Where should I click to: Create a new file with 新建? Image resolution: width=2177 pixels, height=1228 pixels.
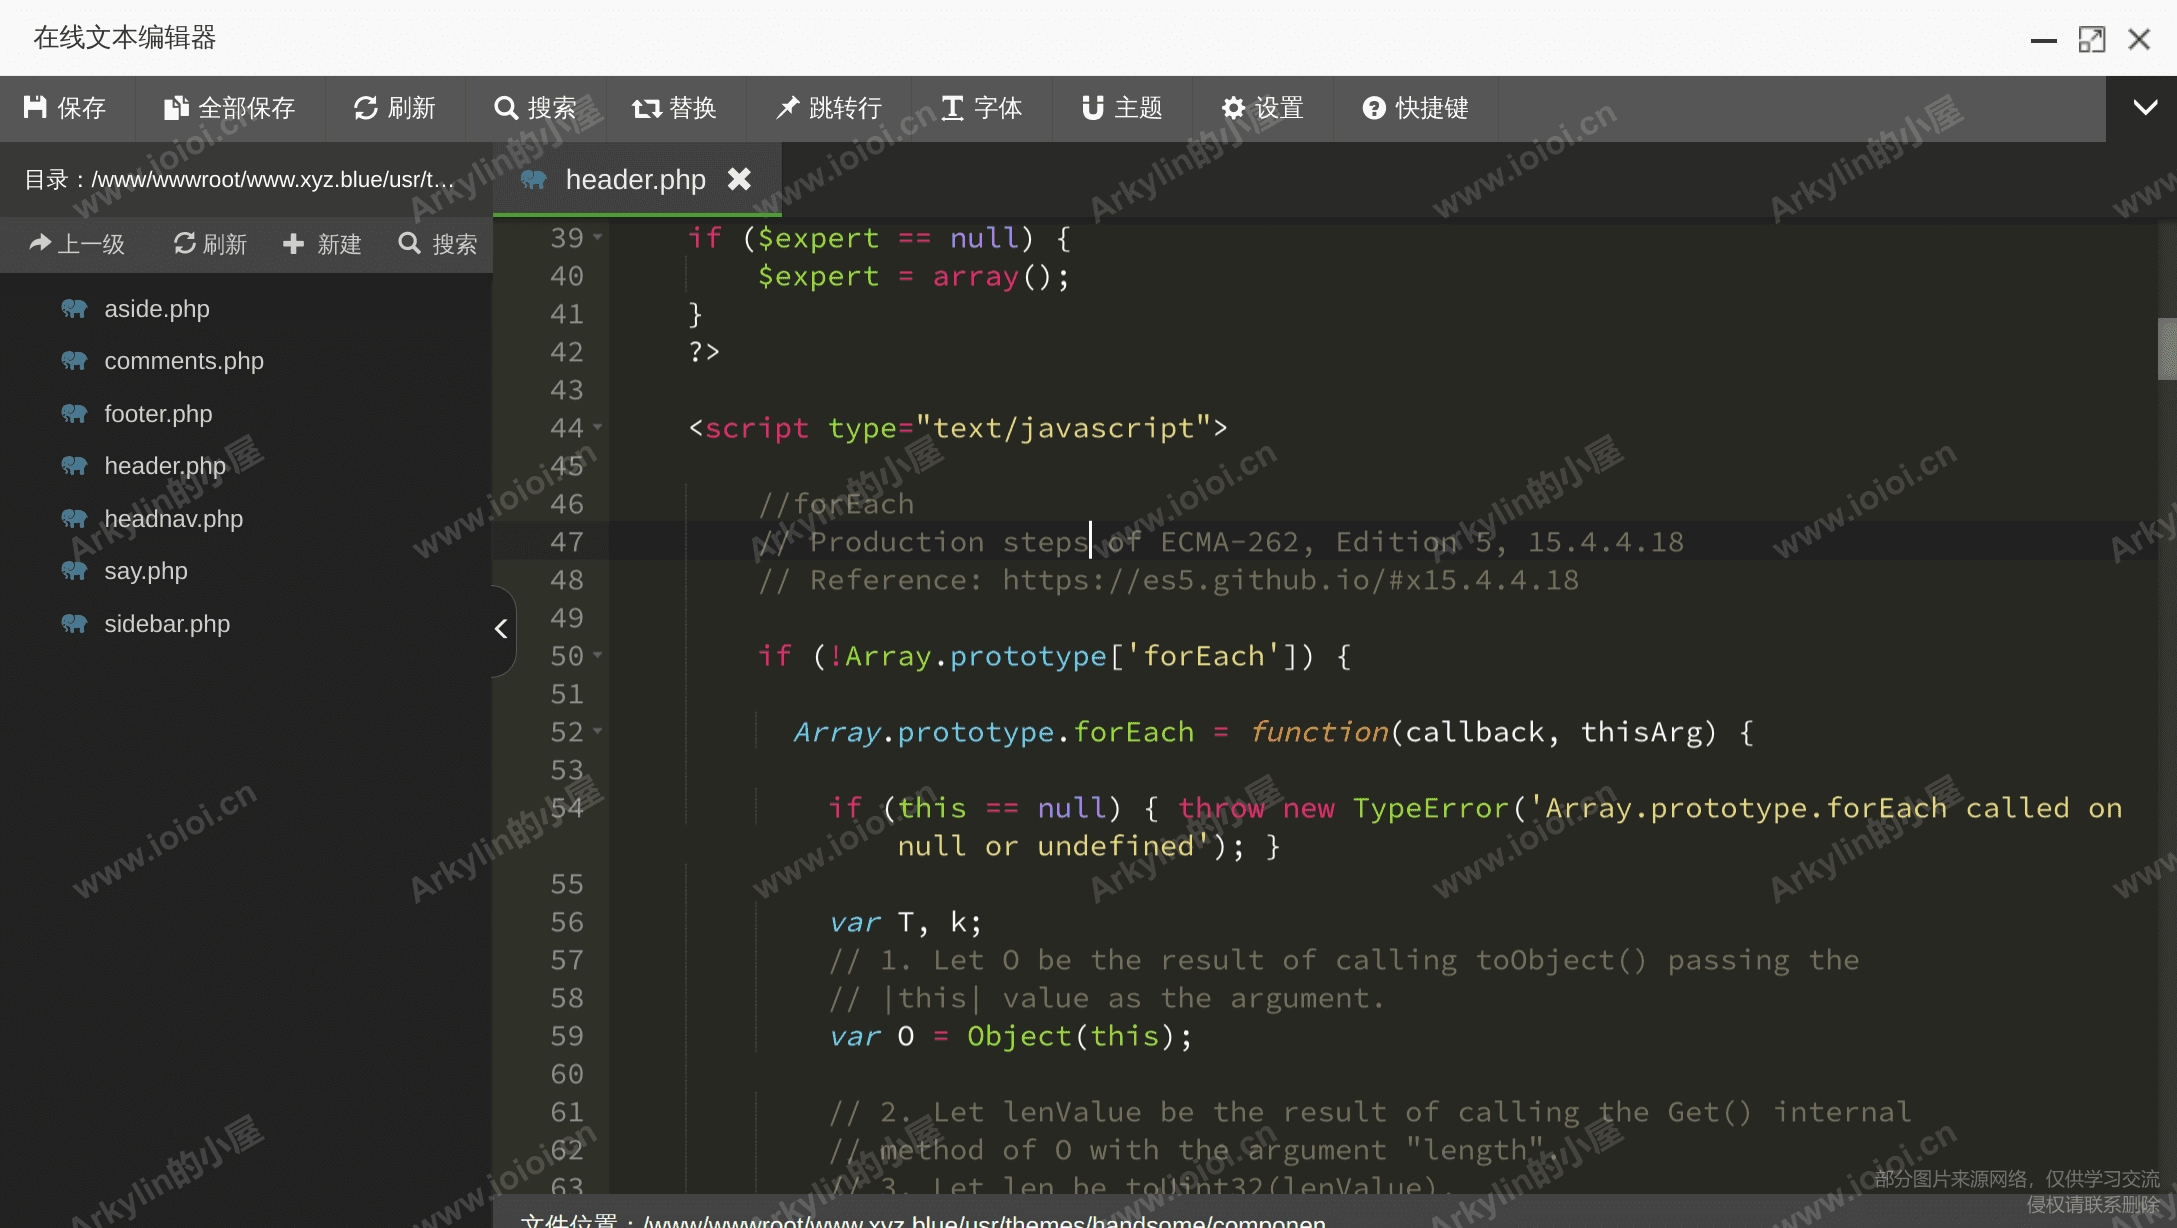pyautogui.click(x=322, y=244)
